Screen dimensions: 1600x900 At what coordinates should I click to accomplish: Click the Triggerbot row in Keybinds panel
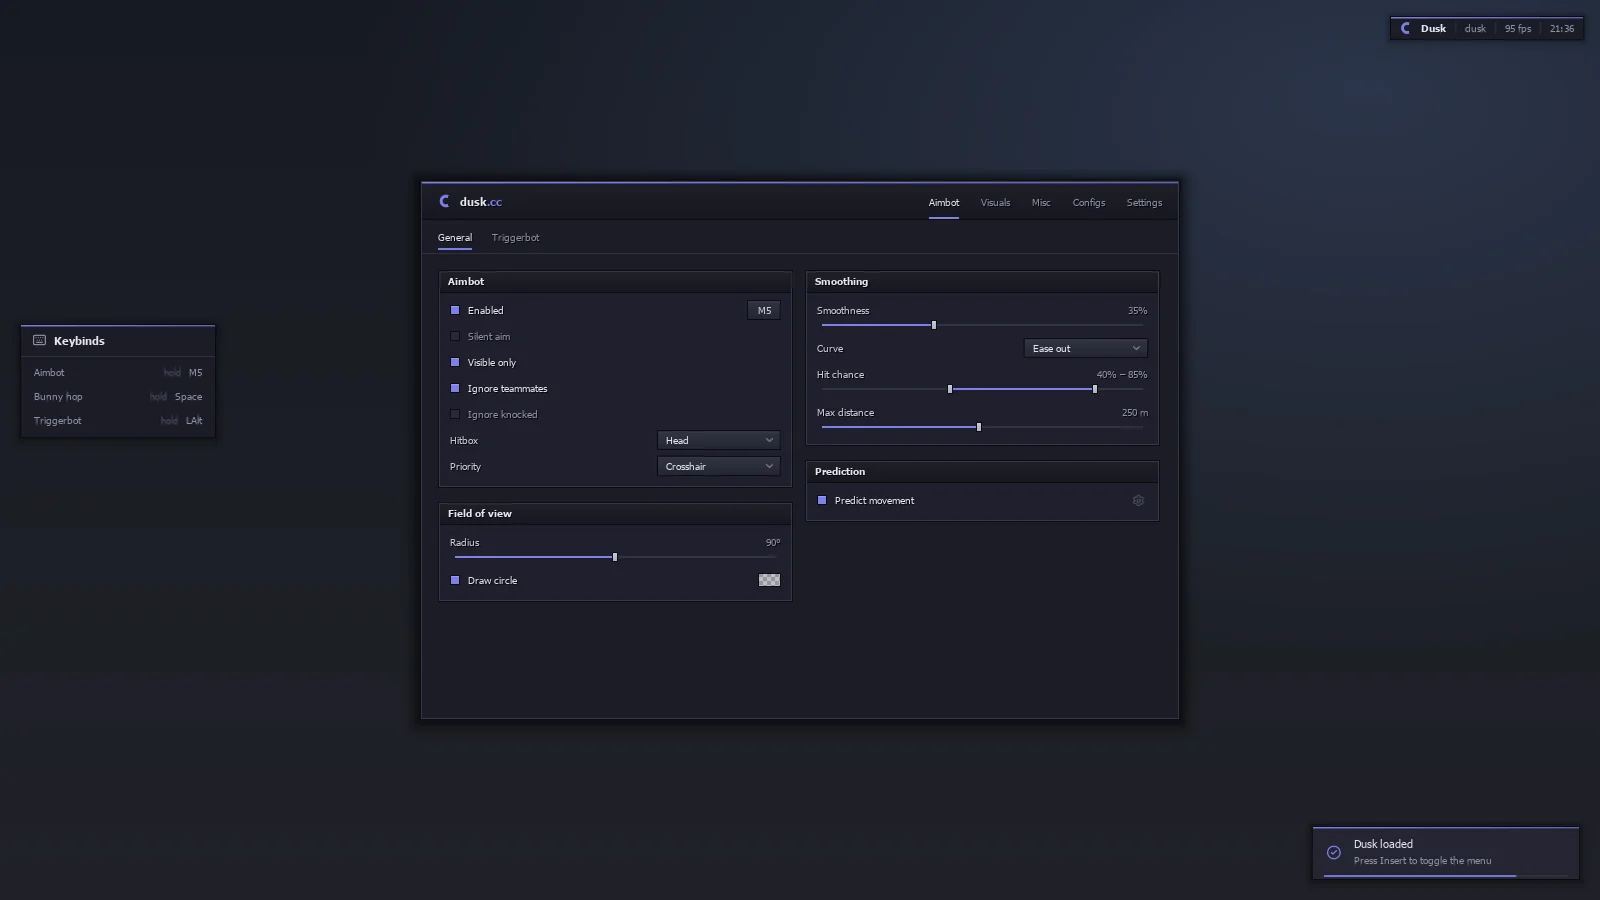click(x=118, y=421)
